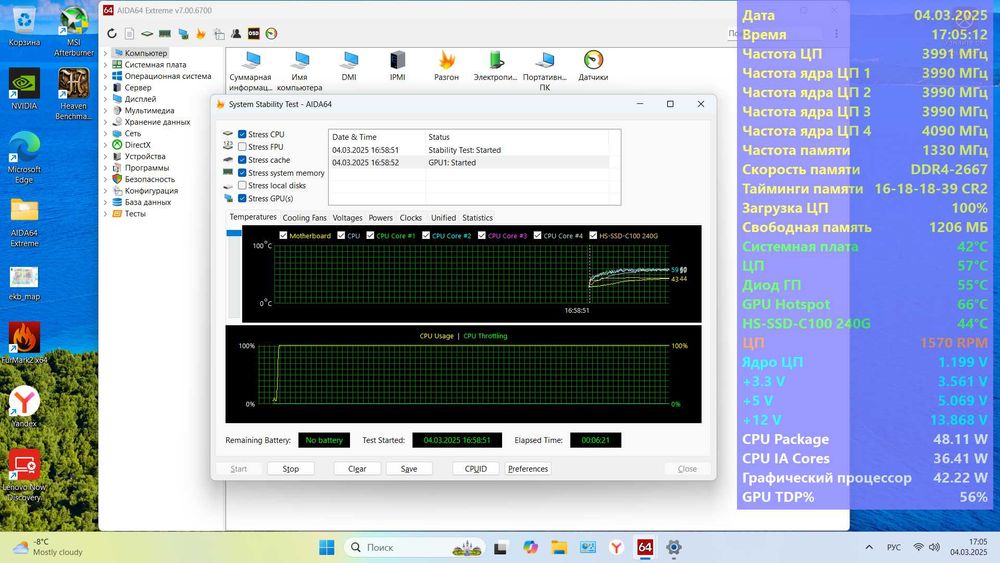Enable the Stress FPU checkbox

click(x=242, y=147)
